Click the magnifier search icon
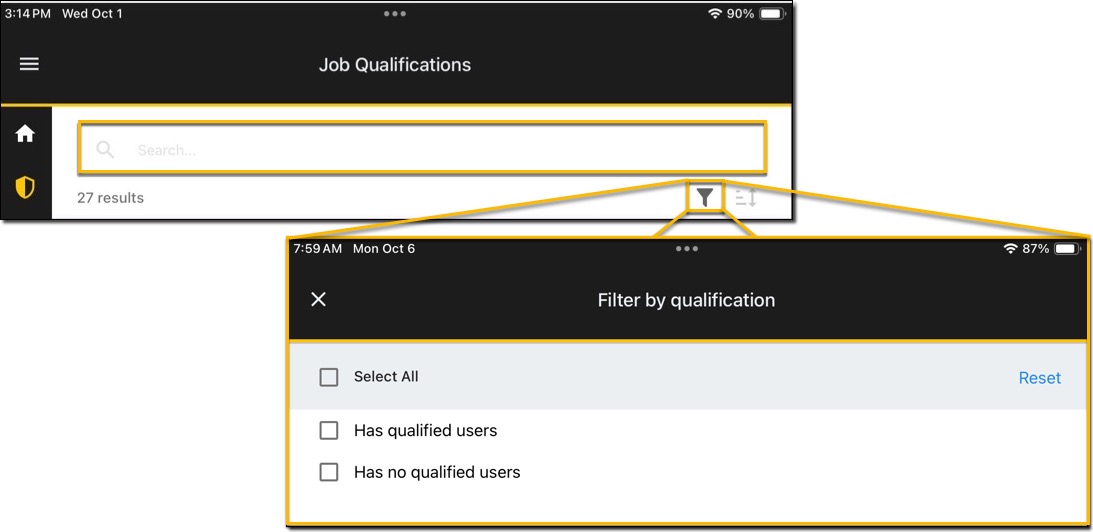The height and width of the screenshot is (532, 1093). [x=105, y=150]
